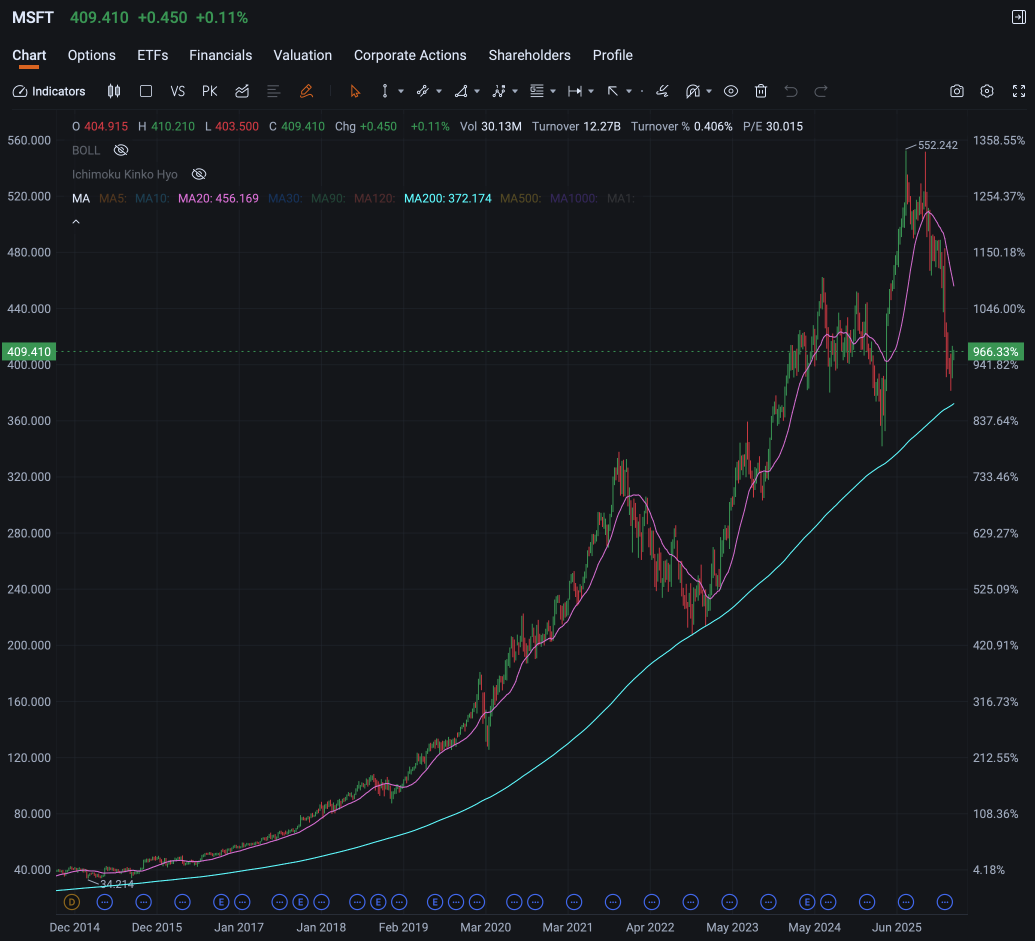Viewport: 1035px width, 941px height.
Task: Collapse side panel icon at top right
Action: [1018, 17]
